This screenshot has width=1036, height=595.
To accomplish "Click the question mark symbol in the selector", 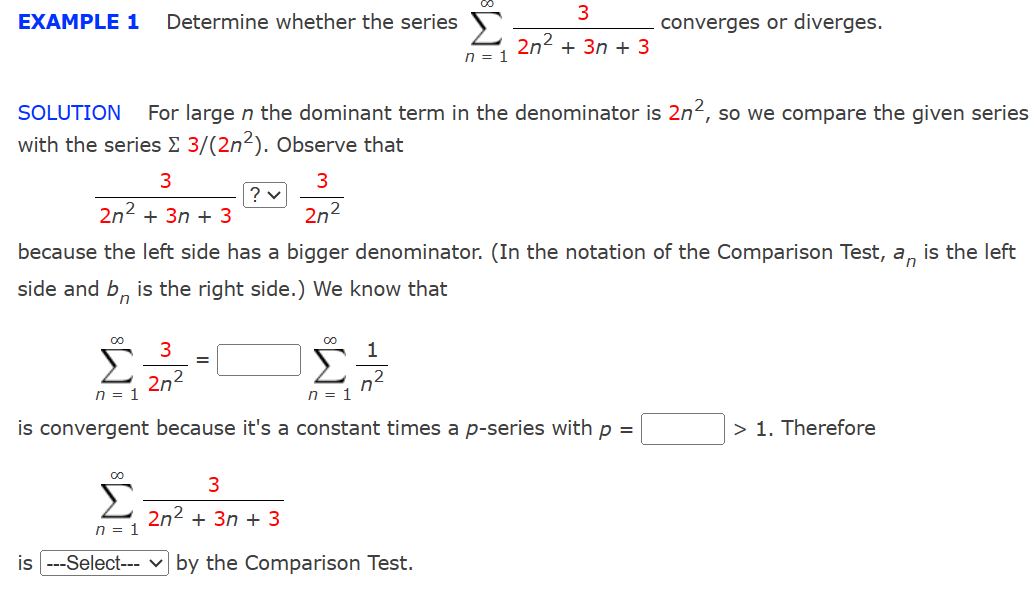I will pos(257,195).
